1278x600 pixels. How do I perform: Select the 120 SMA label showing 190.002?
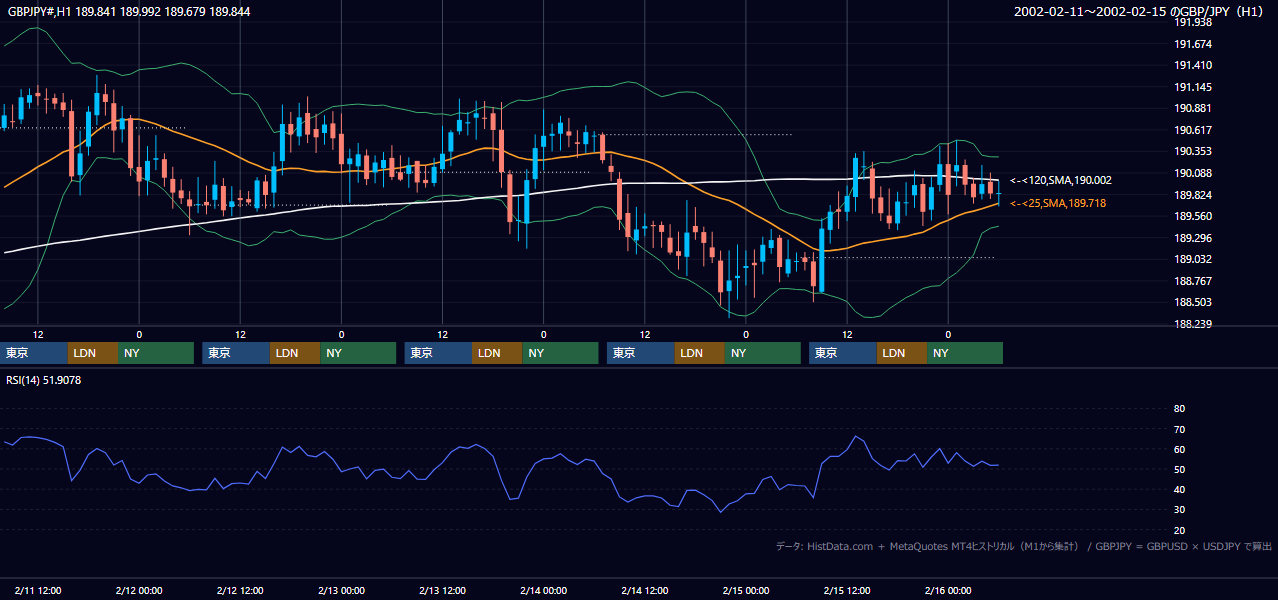click(1061, 180)
